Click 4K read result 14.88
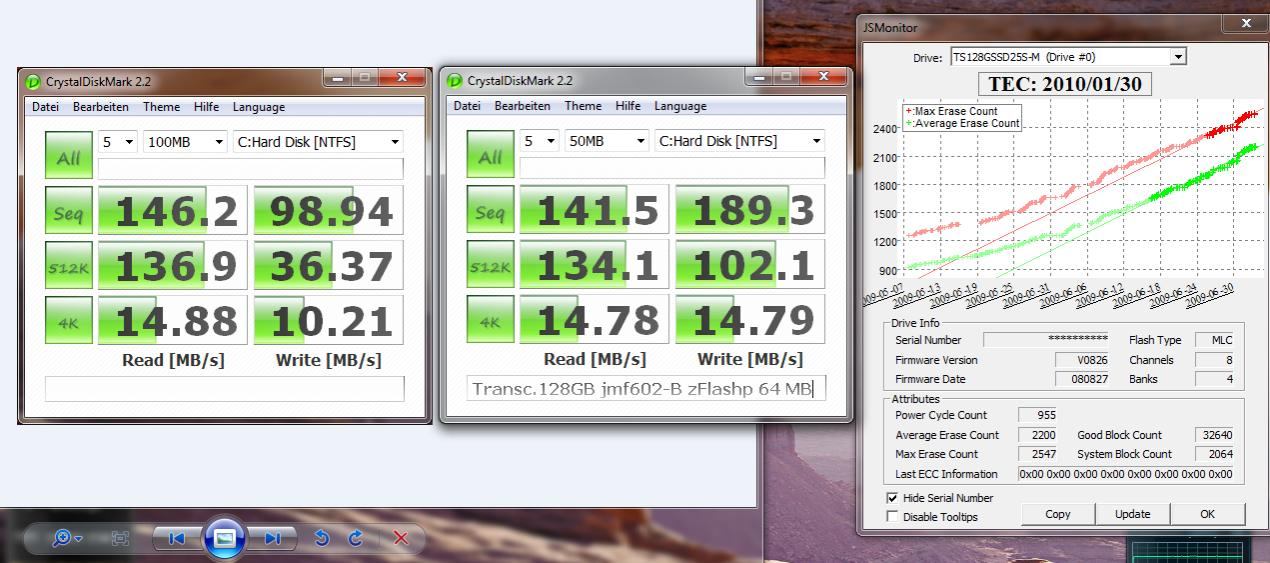This screenshot has width=1270, height=563. pyautogui.click(x=172, y=320)
